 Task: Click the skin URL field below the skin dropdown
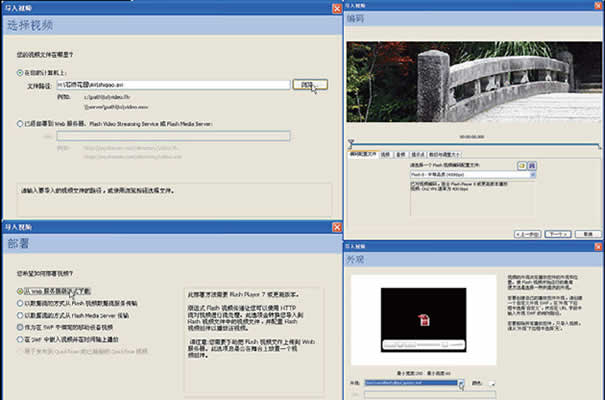pos(430,394)
